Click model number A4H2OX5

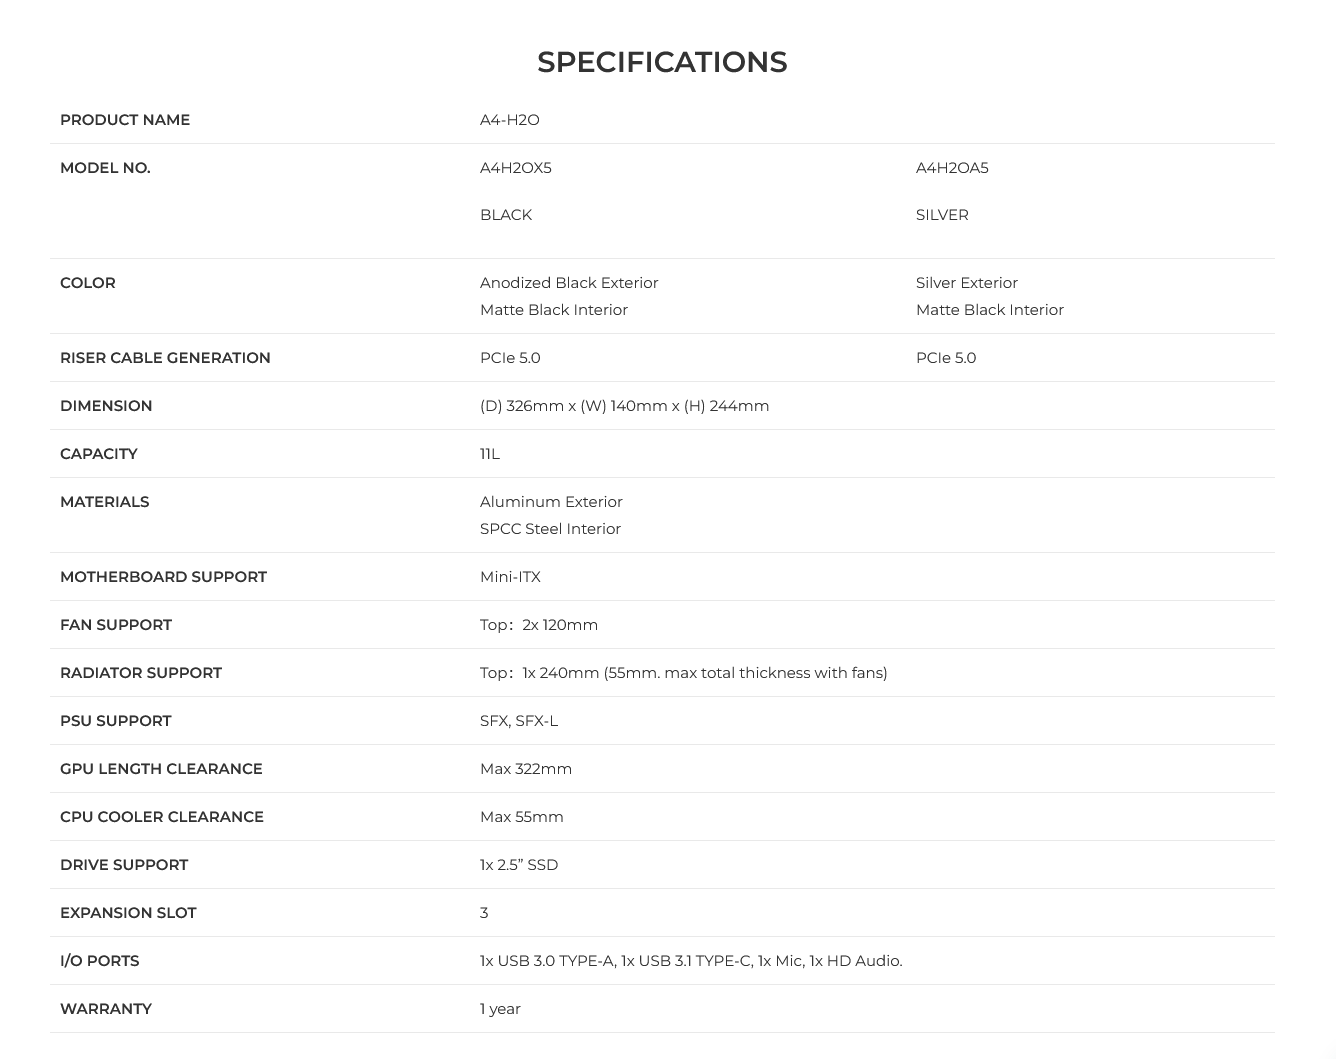(x=516, y=168)
